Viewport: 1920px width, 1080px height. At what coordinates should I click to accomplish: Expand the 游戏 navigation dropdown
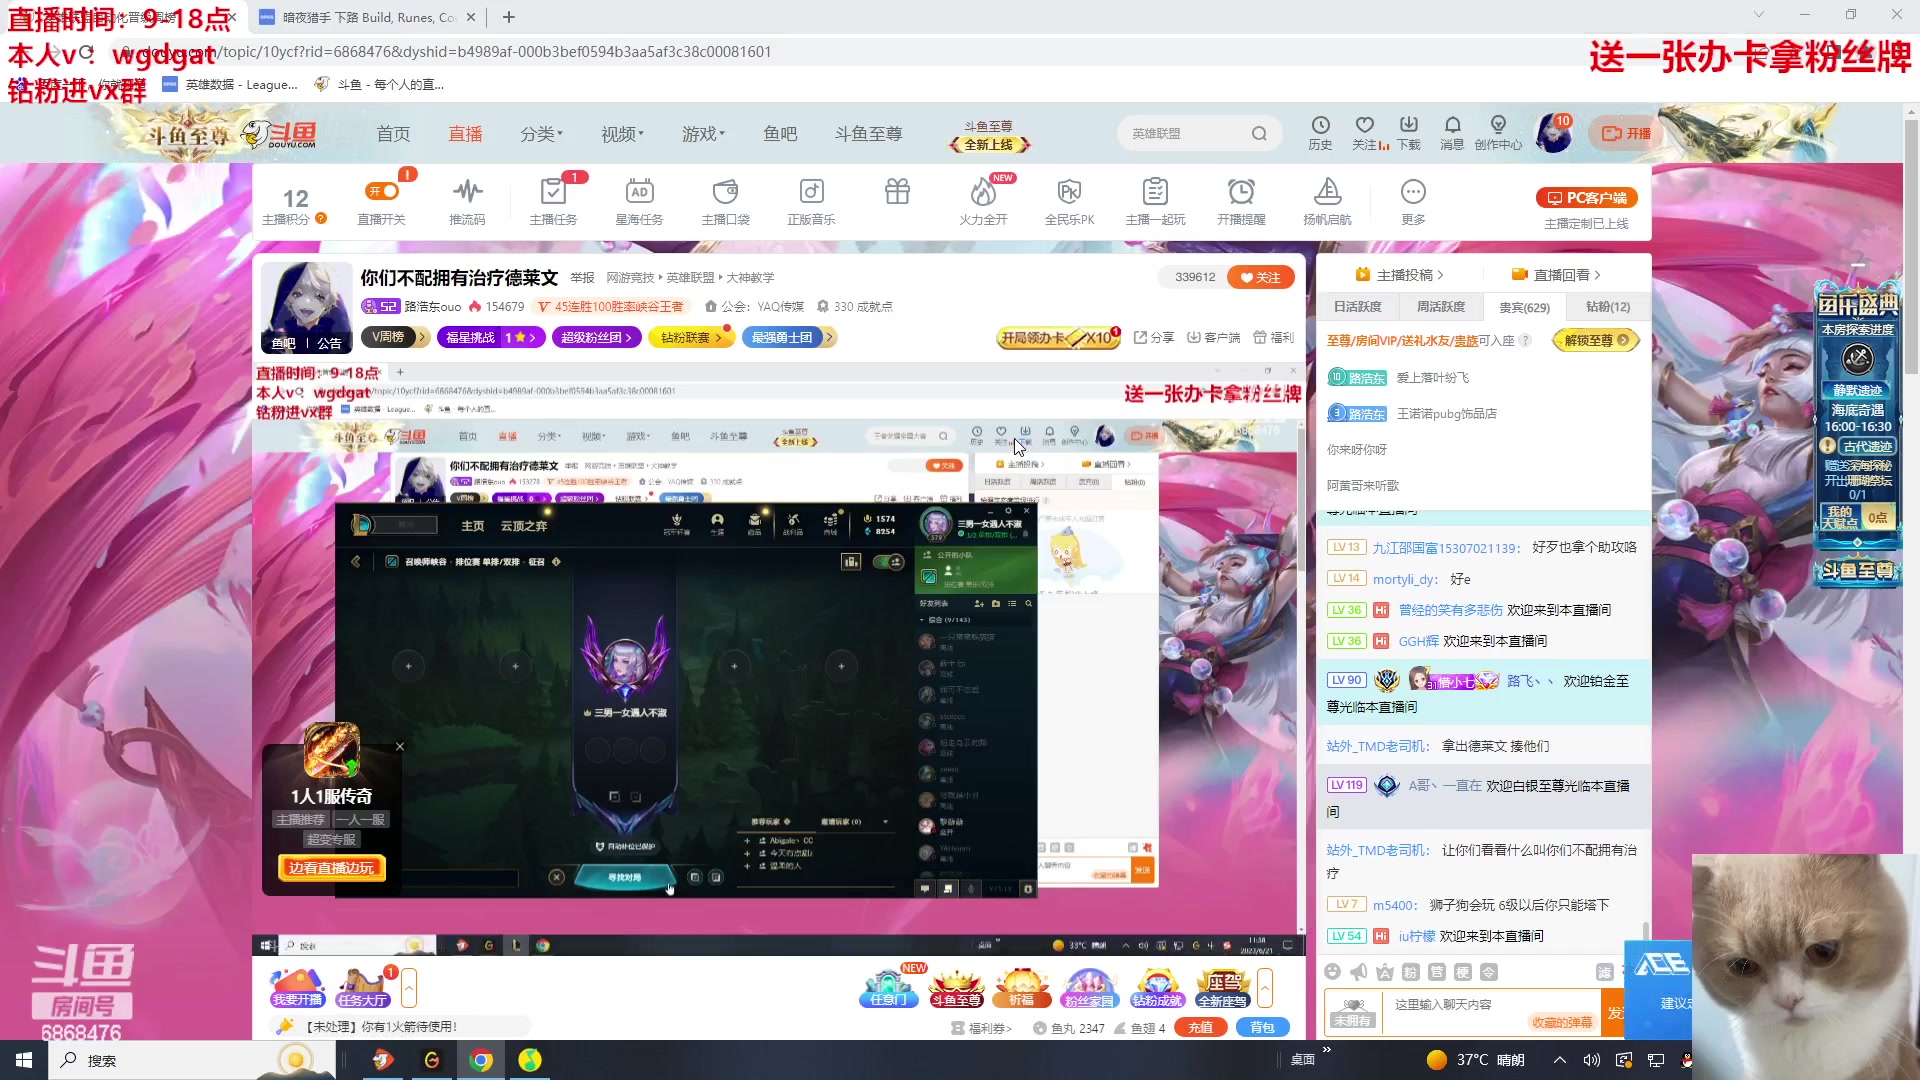pyautogui.click(x=703, y=134)
